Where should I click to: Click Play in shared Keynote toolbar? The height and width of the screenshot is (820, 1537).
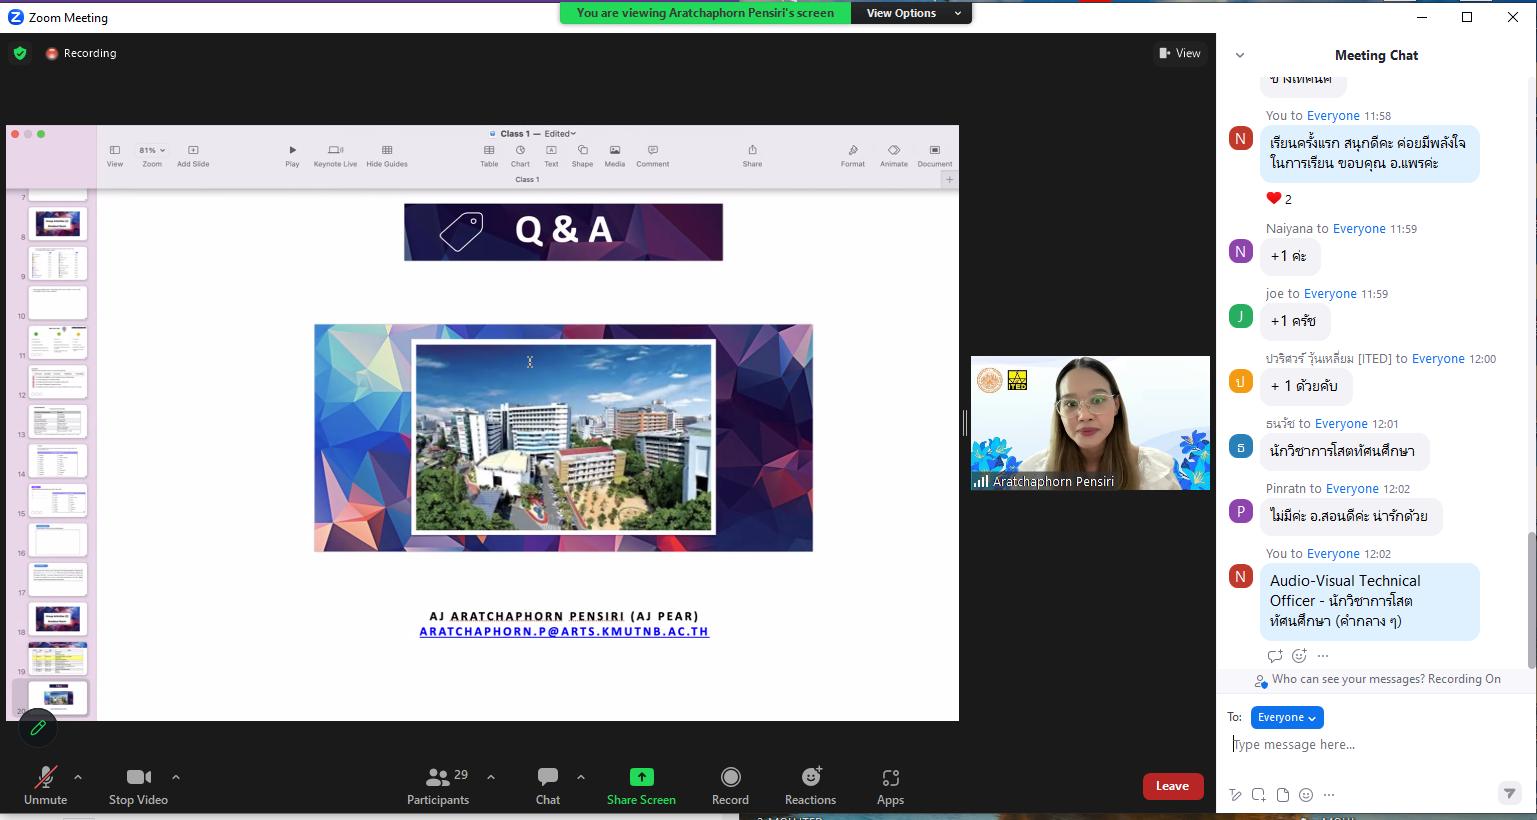coord(292,156)
